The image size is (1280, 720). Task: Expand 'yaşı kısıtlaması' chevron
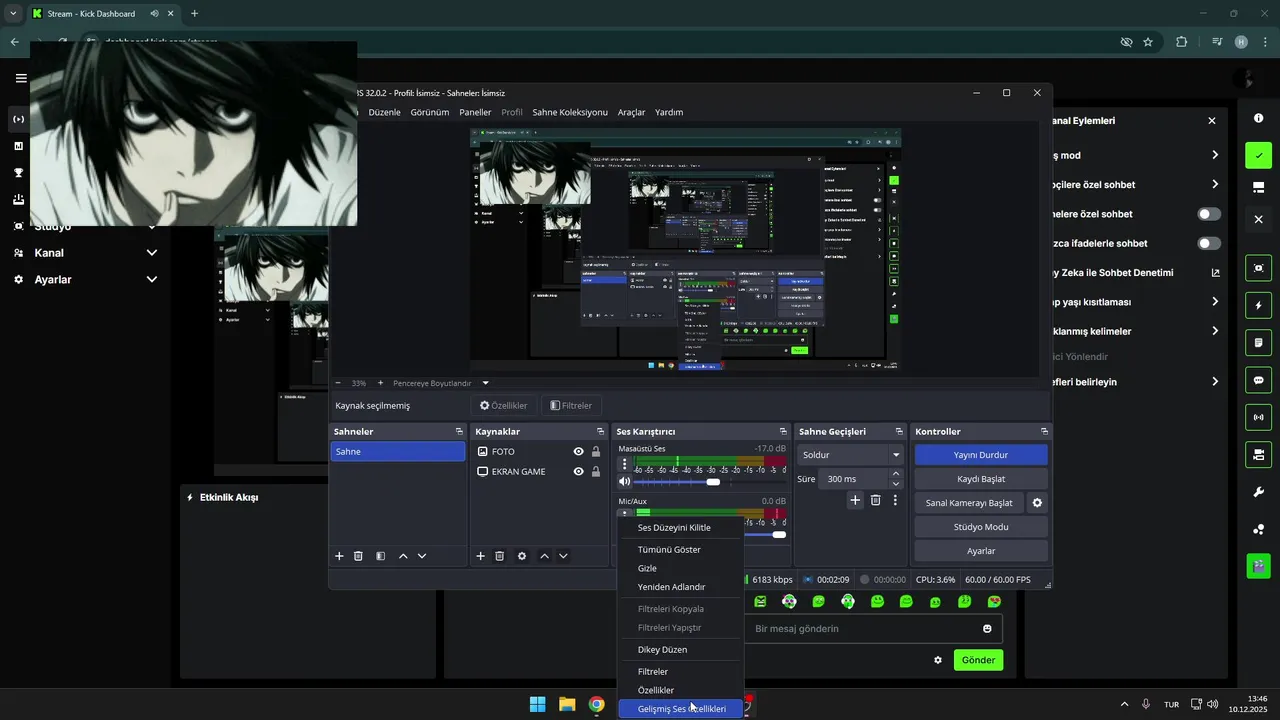1215,302
